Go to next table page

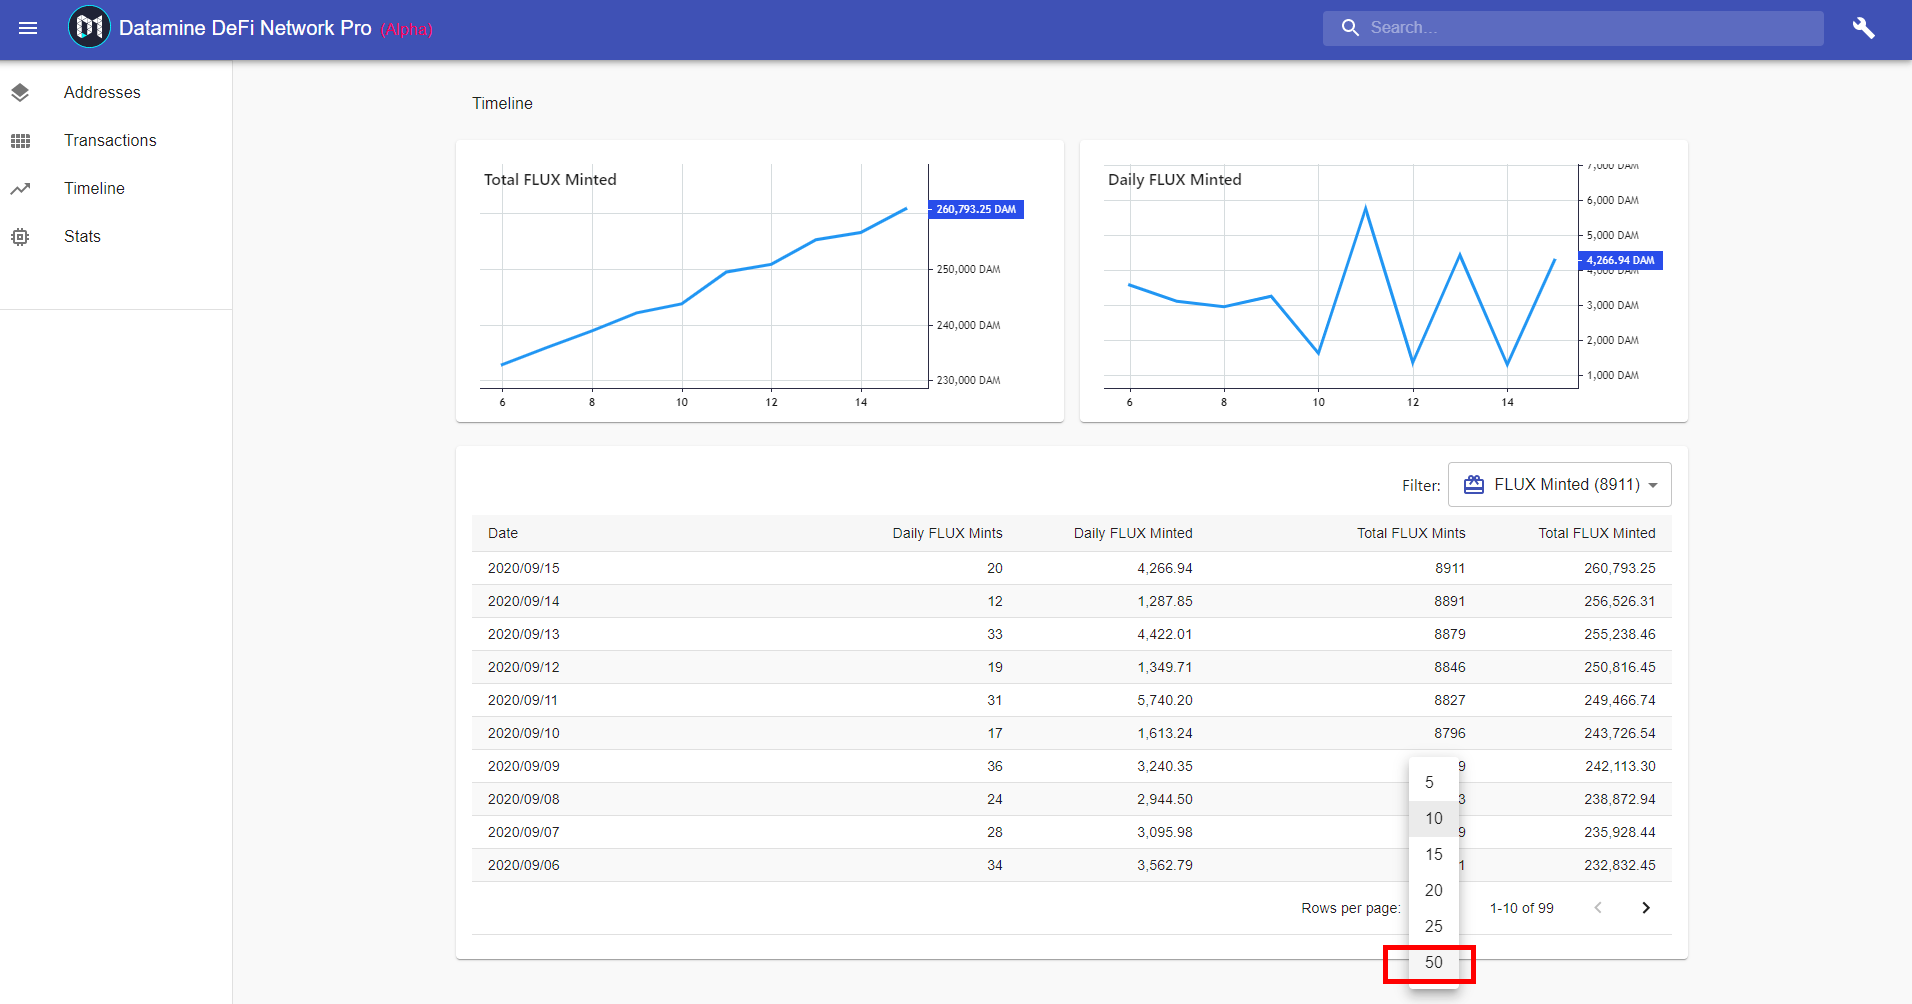tap(1646, 908)
